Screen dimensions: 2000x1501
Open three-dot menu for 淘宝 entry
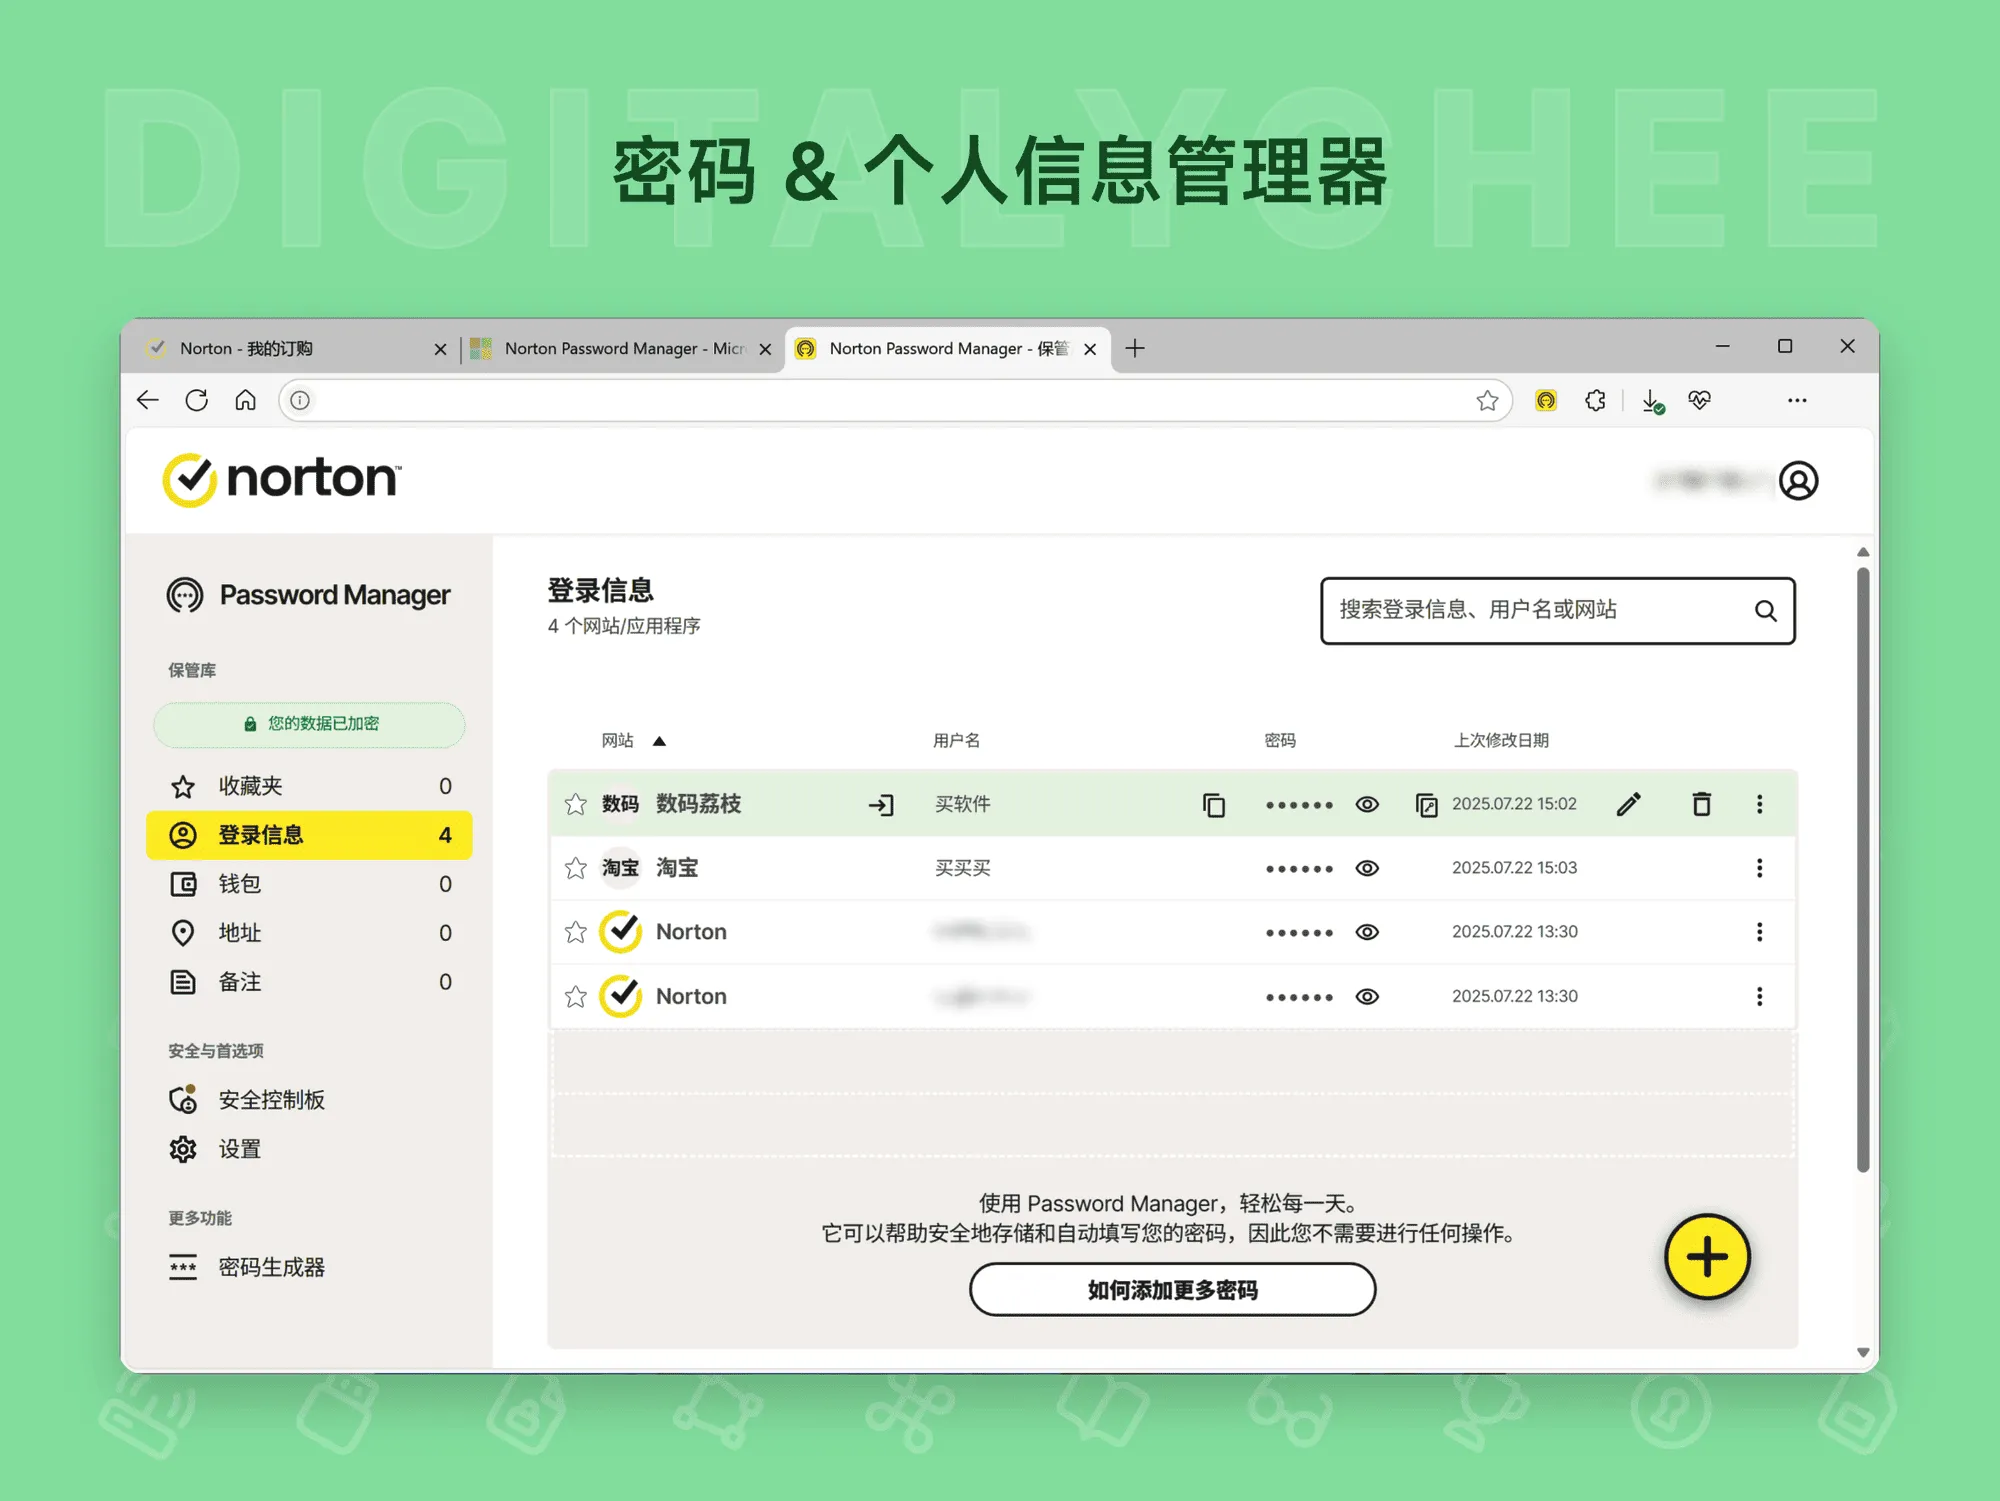pyautogui.click(x=1759, y=868)
